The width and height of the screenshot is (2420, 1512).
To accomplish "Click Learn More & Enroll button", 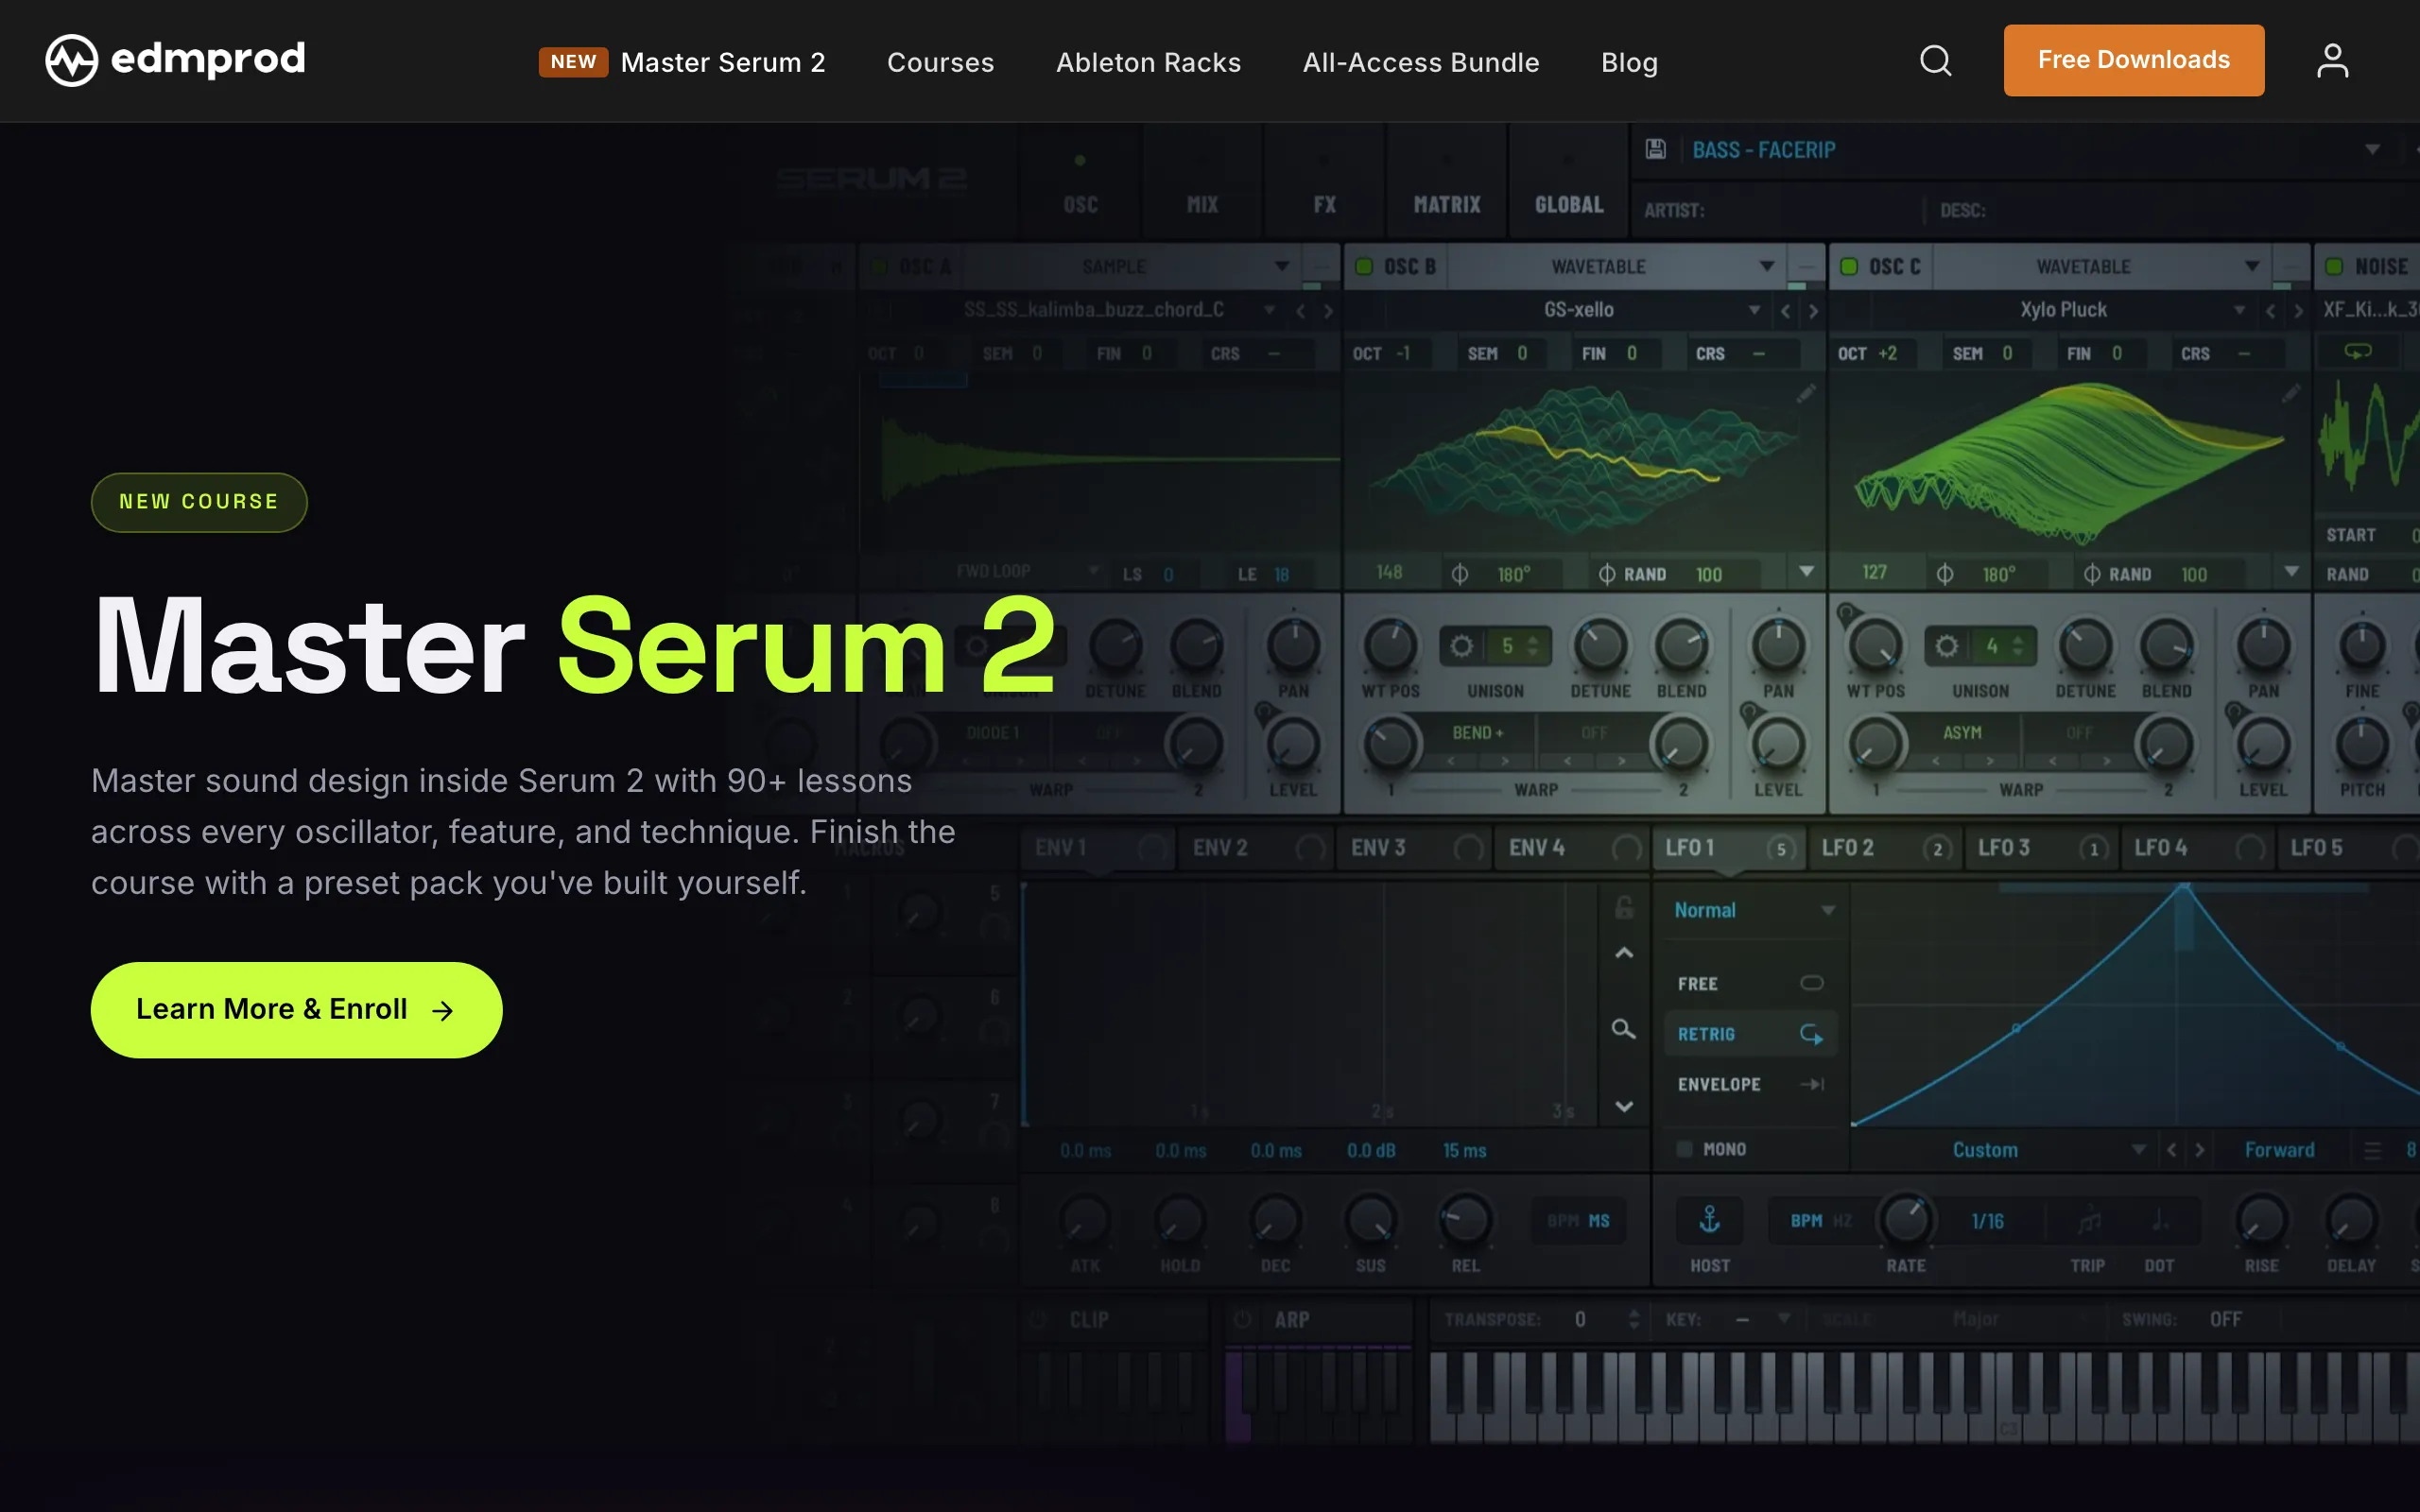I will [x=296, y=1010].
